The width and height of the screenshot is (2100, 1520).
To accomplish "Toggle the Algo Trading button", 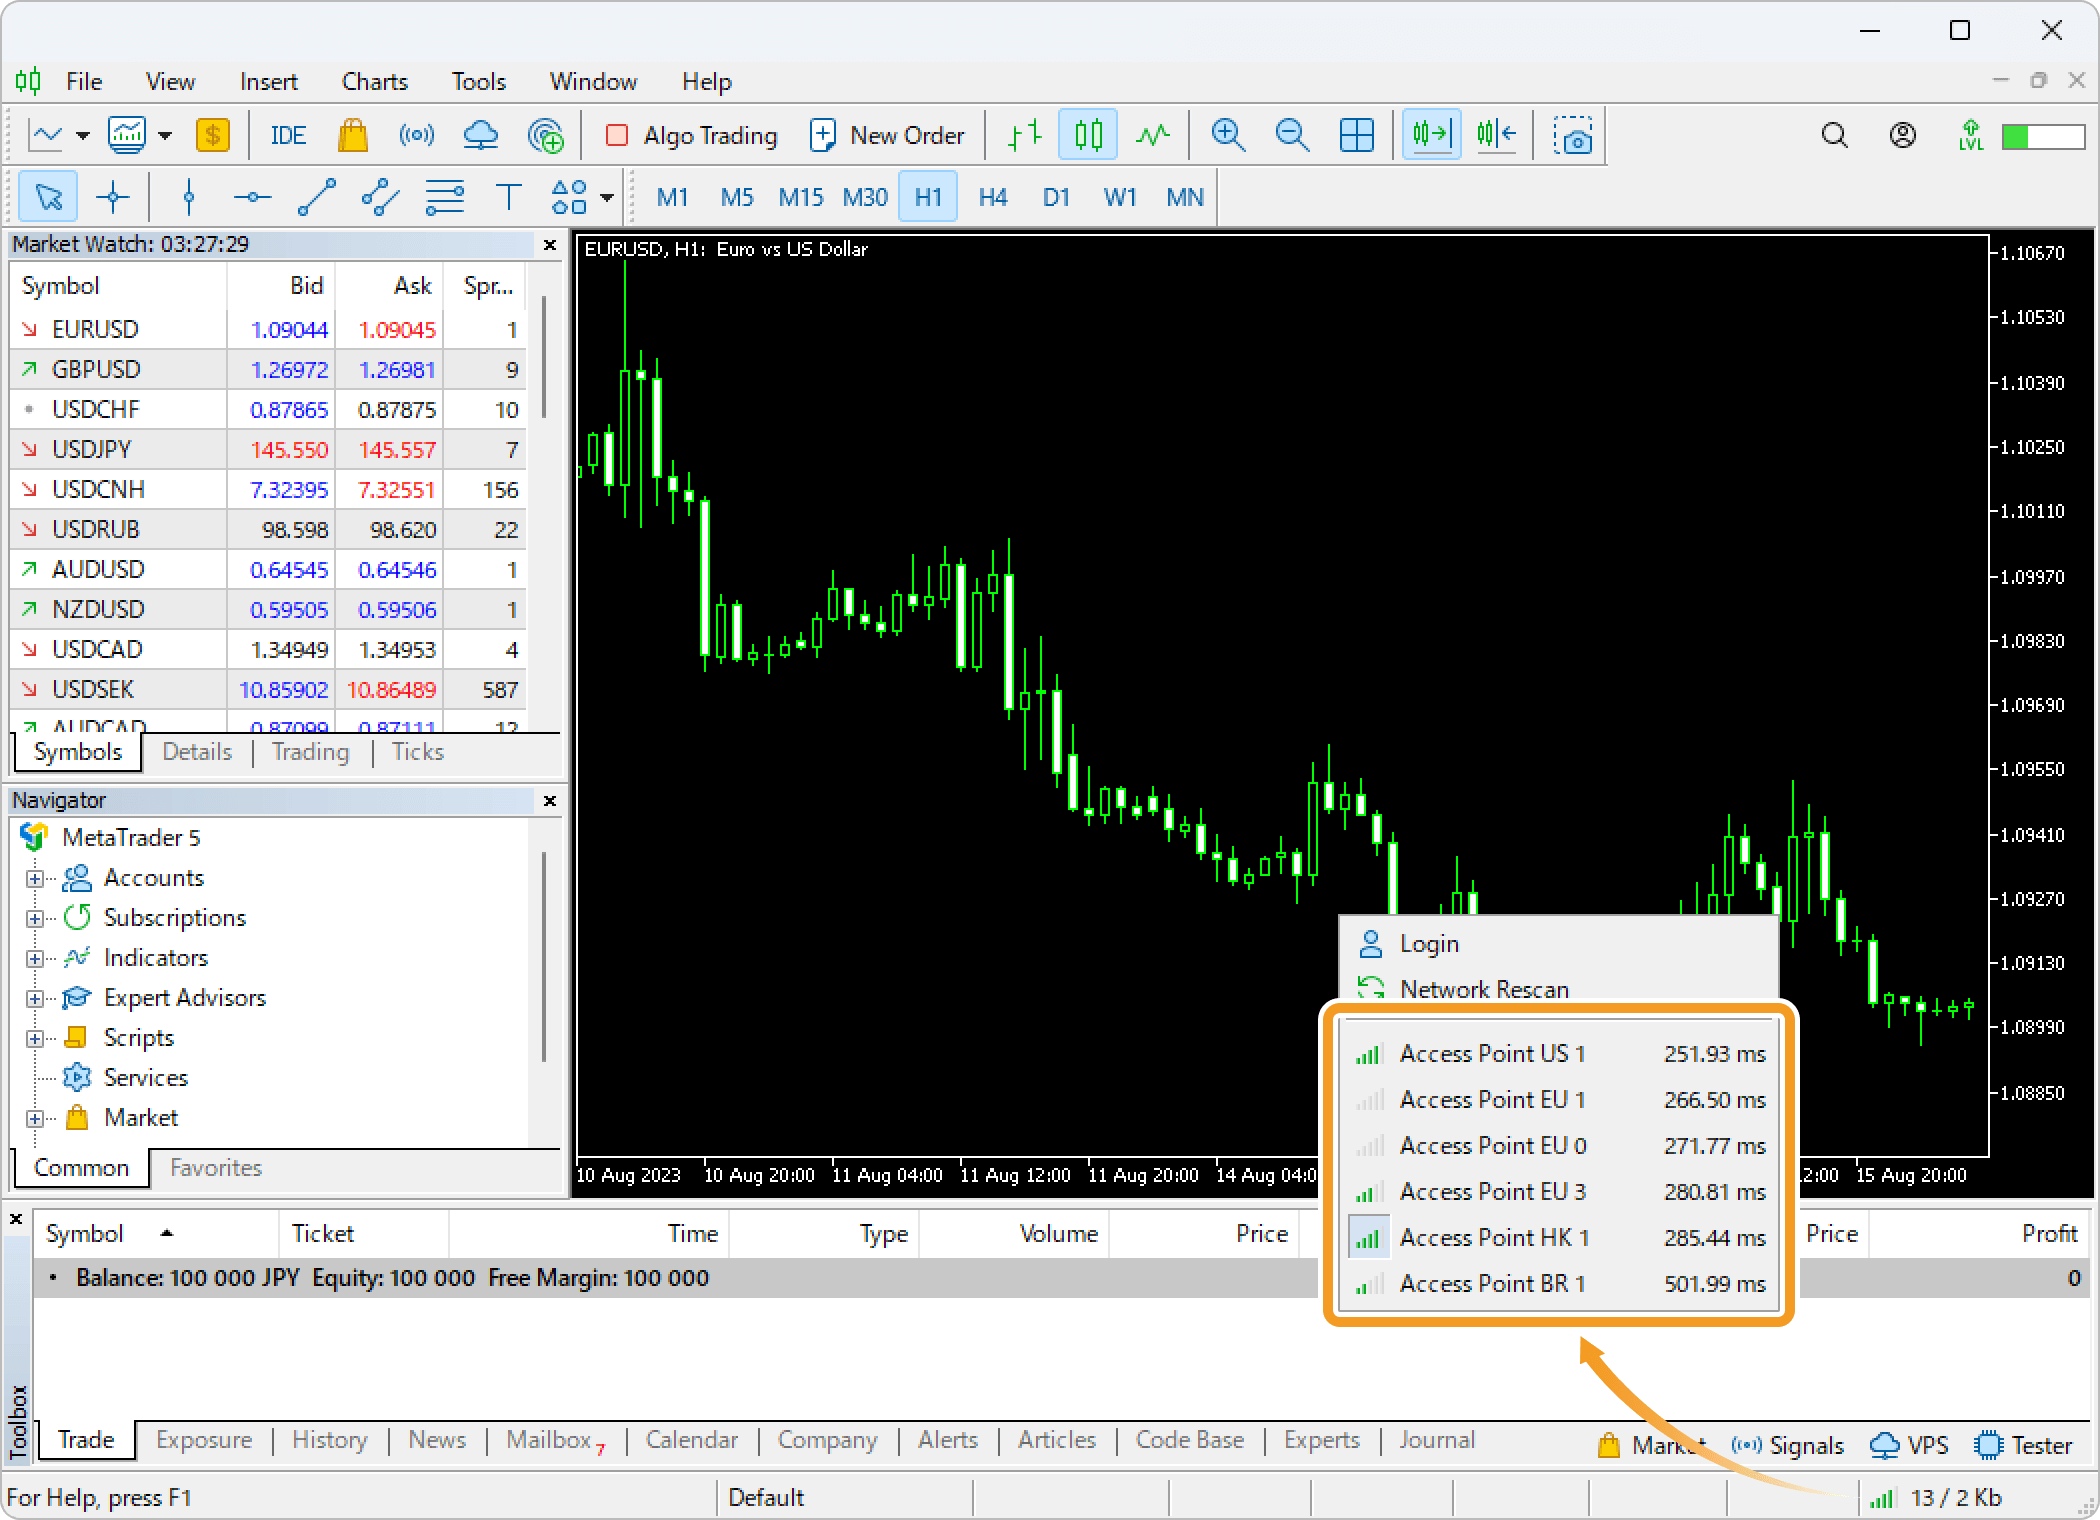I will pyautogui.click(x=691, y=135).
